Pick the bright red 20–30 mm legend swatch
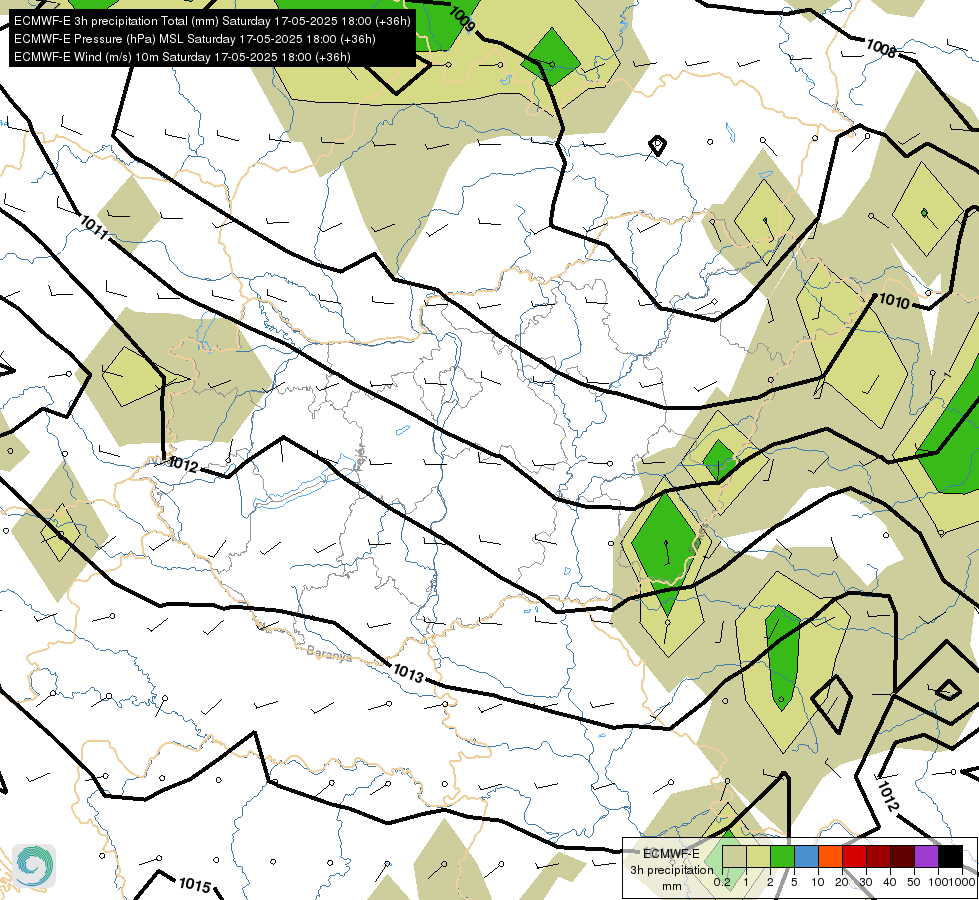979x900 pixels. click(x=854, y=856)
